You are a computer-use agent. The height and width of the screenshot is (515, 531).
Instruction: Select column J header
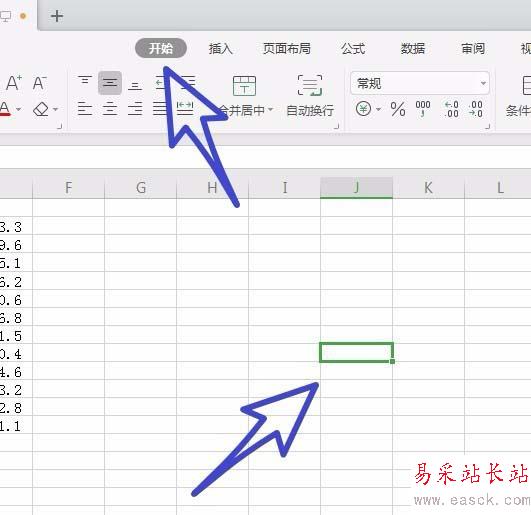point(356,187)
